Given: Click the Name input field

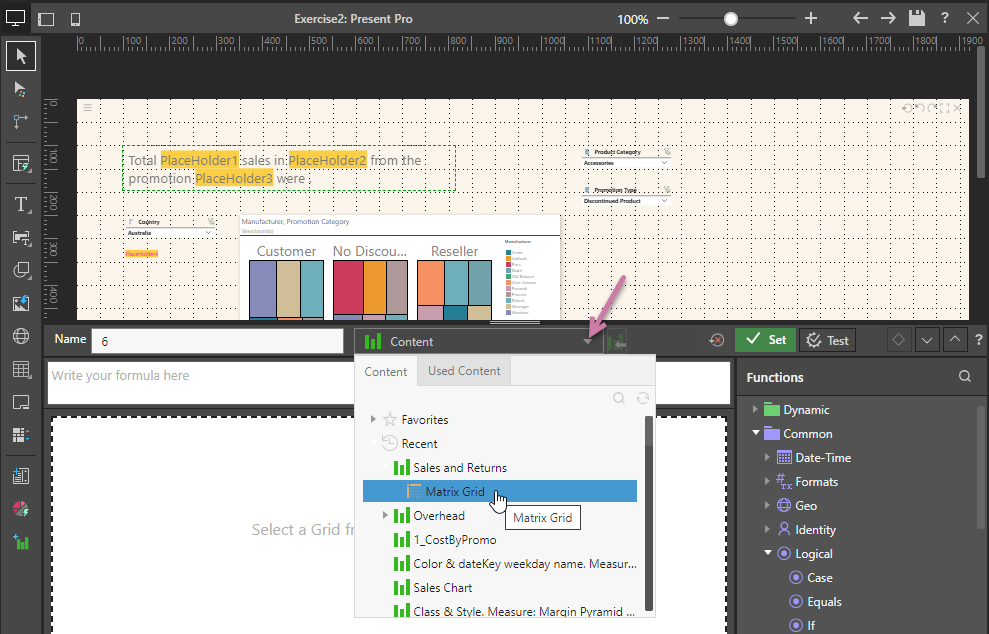Looking at the screenshot, I should (217, 341).
